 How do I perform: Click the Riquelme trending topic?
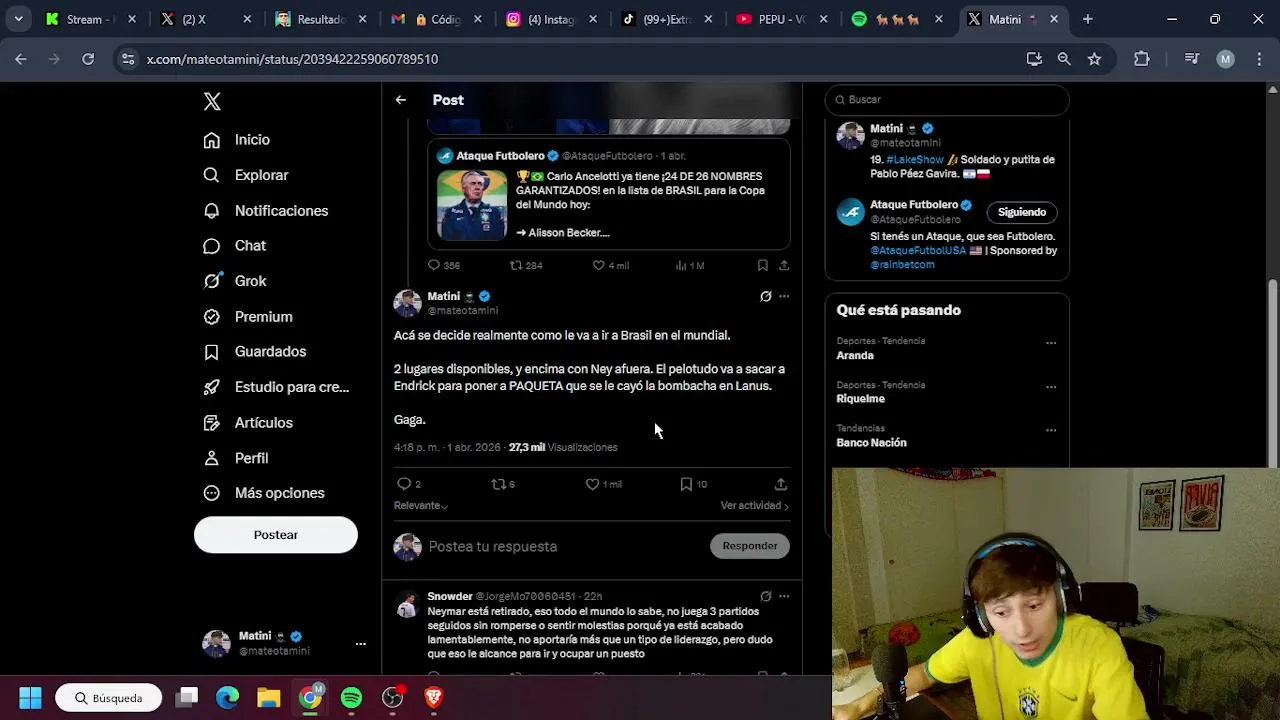(x=861, y=399)
